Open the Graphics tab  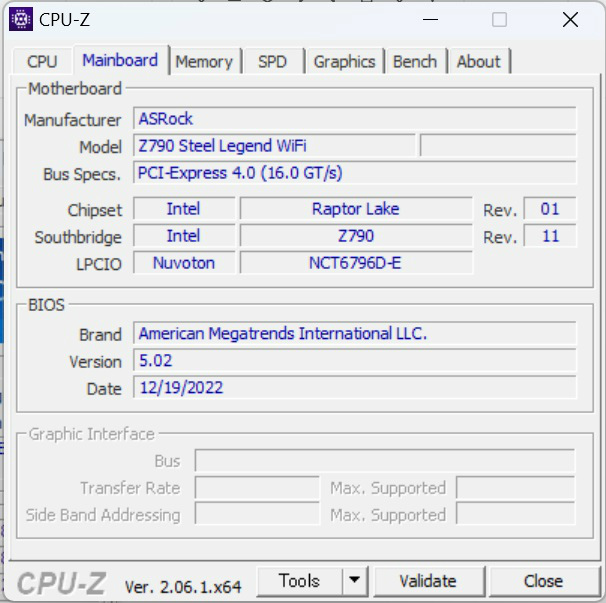pyautogui.click(x=344, y=61)
